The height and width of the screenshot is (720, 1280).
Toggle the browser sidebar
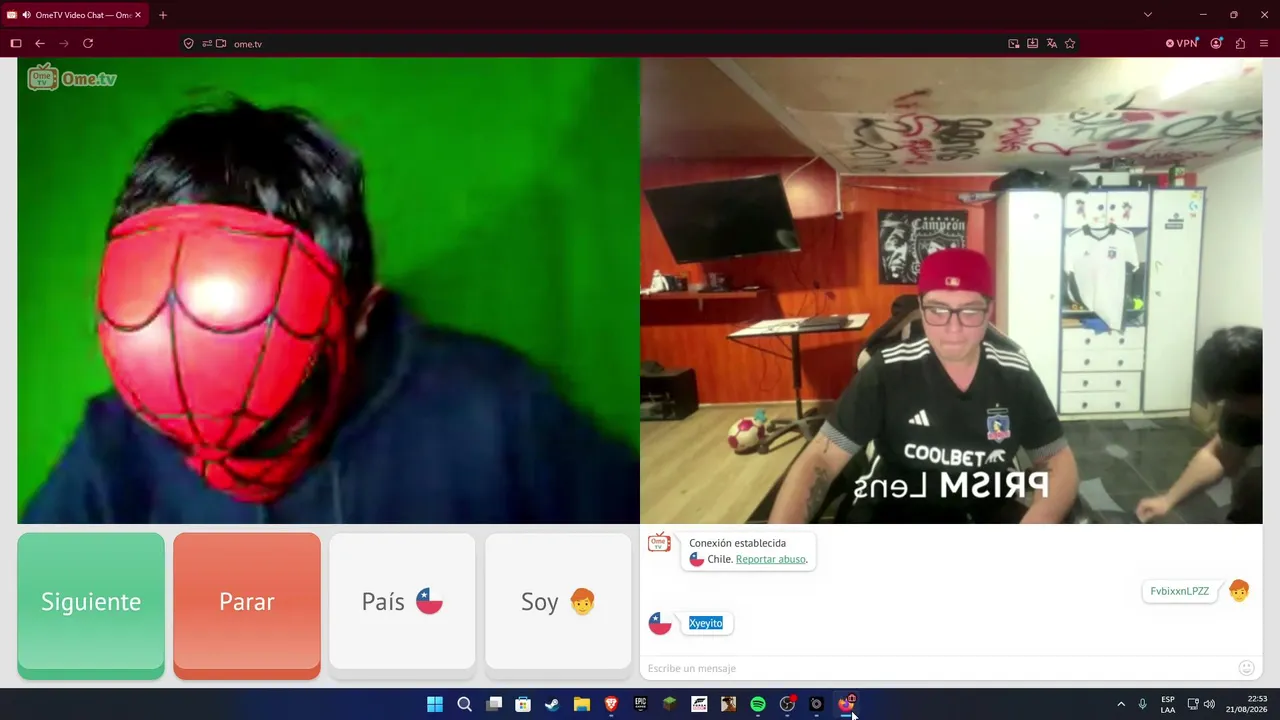pyautogui.click(x=16, y=43)
